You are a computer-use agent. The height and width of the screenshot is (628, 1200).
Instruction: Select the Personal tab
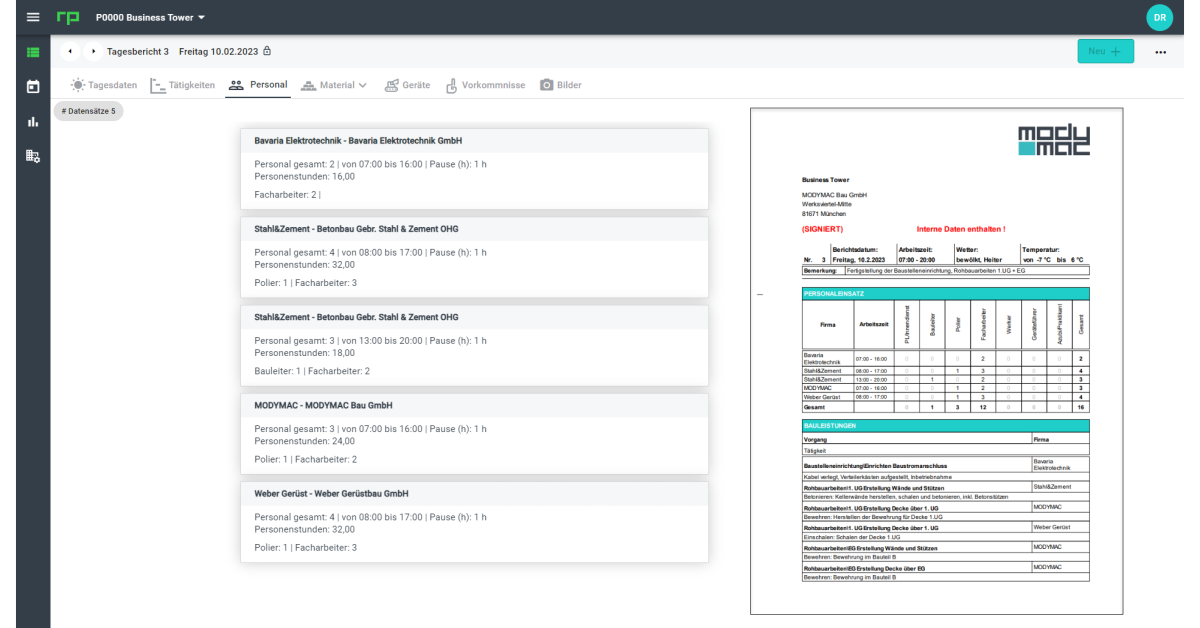tap(258, 85)
